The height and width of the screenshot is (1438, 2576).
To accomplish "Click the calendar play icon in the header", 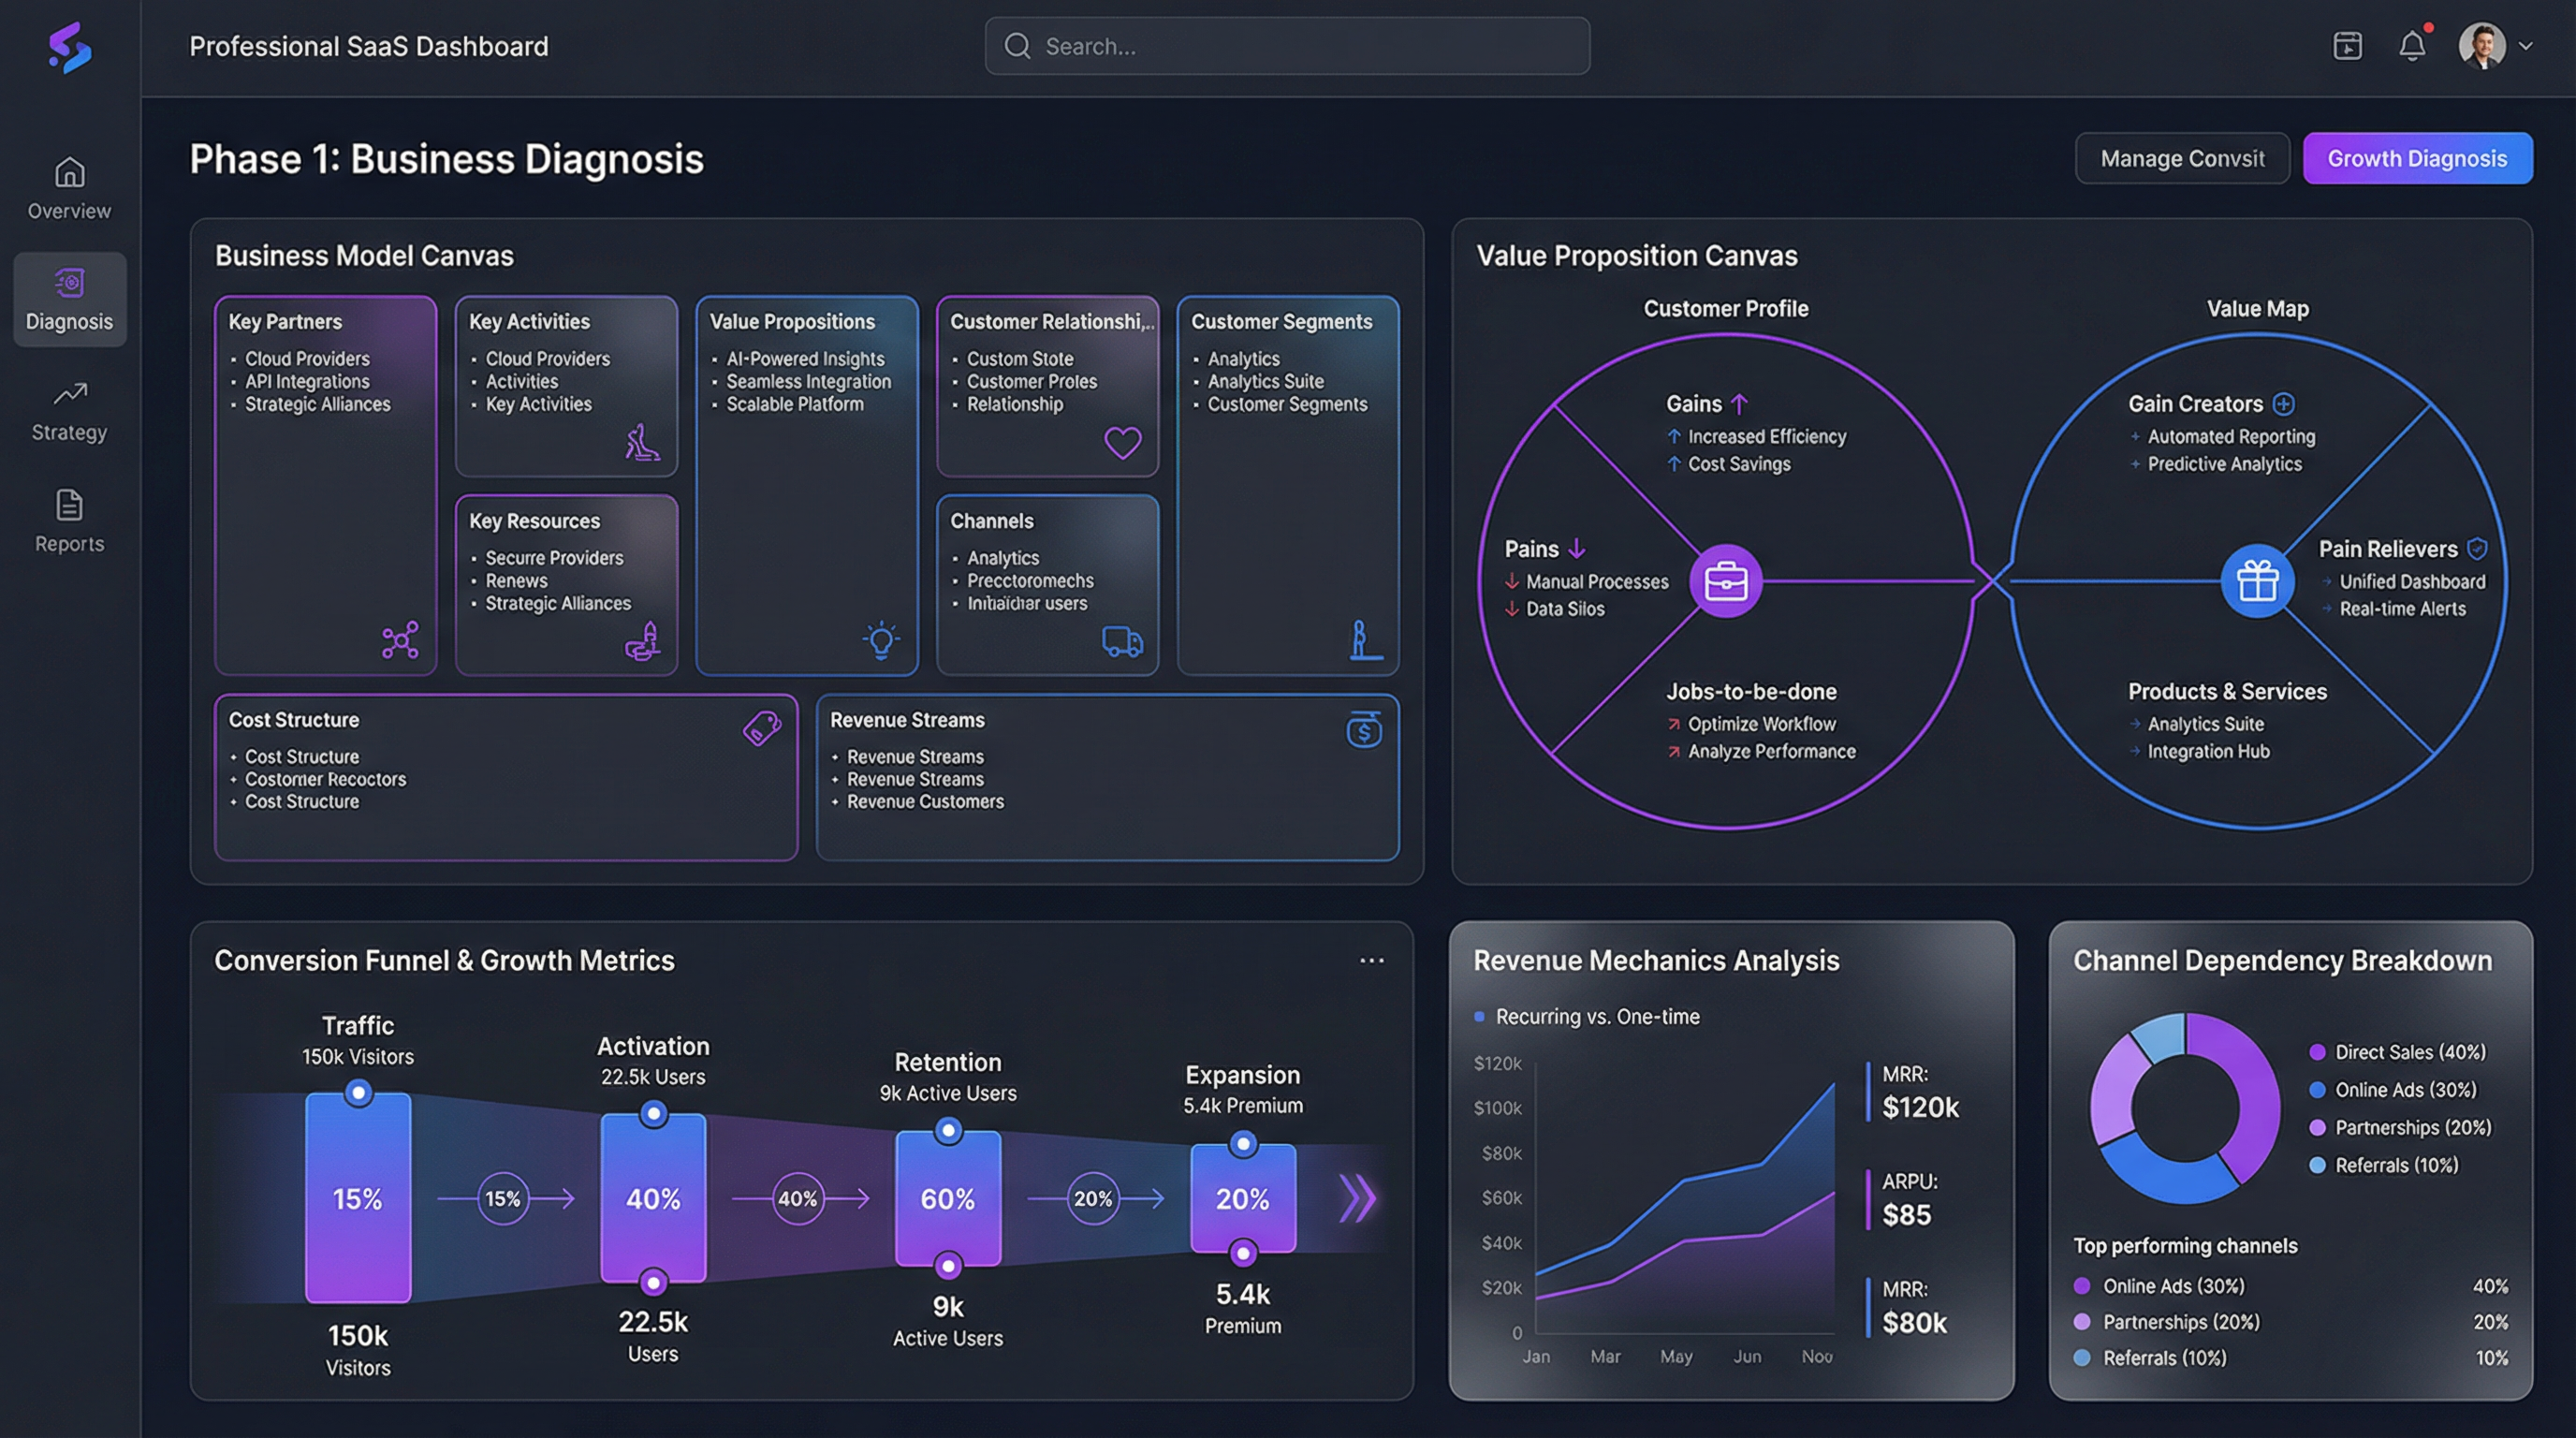I will pos(2347,46).
